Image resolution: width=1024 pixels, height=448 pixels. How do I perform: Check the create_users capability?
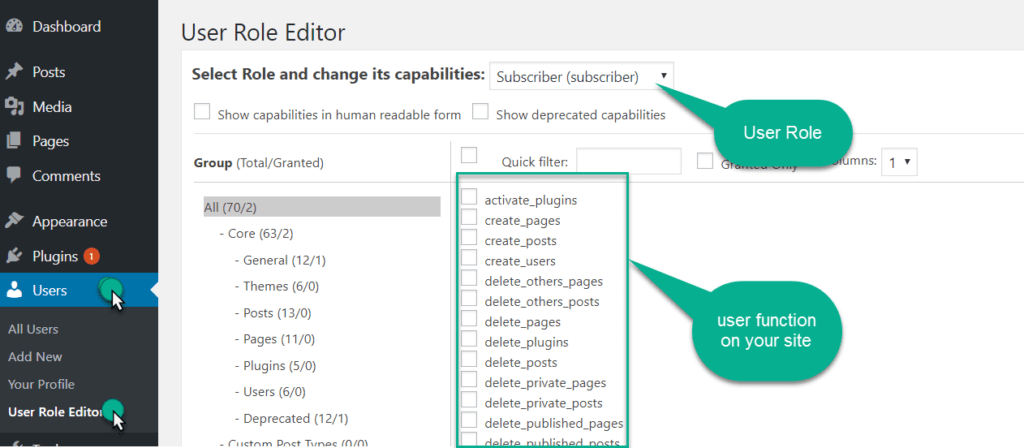click(x=469, y=257)
